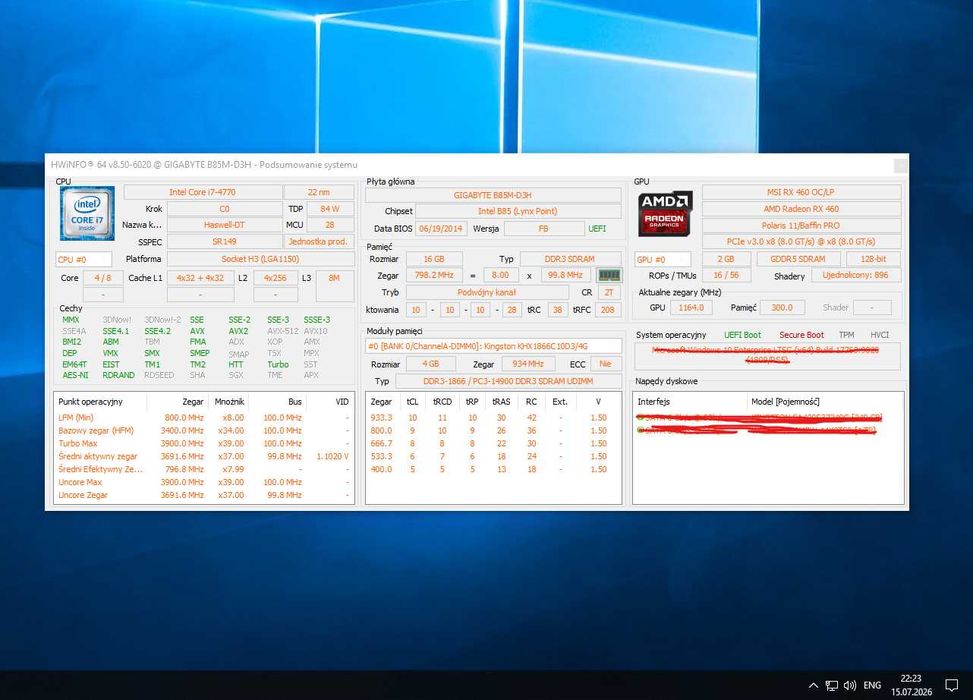The image size is (973, 700).
Task: Select the Uncore Zegar row
Action: coord(204,495)
